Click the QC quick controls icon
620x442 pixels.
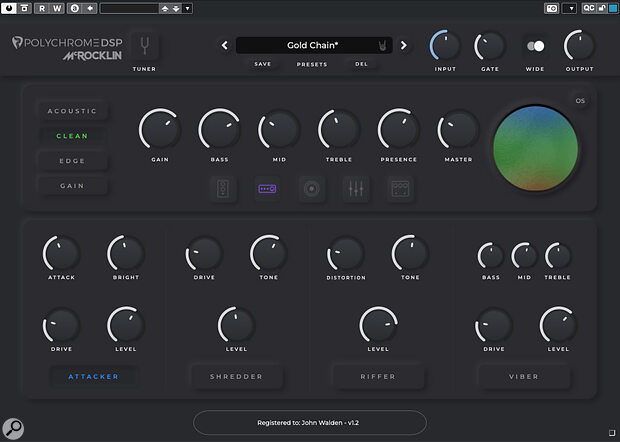[x=589, y=8]
